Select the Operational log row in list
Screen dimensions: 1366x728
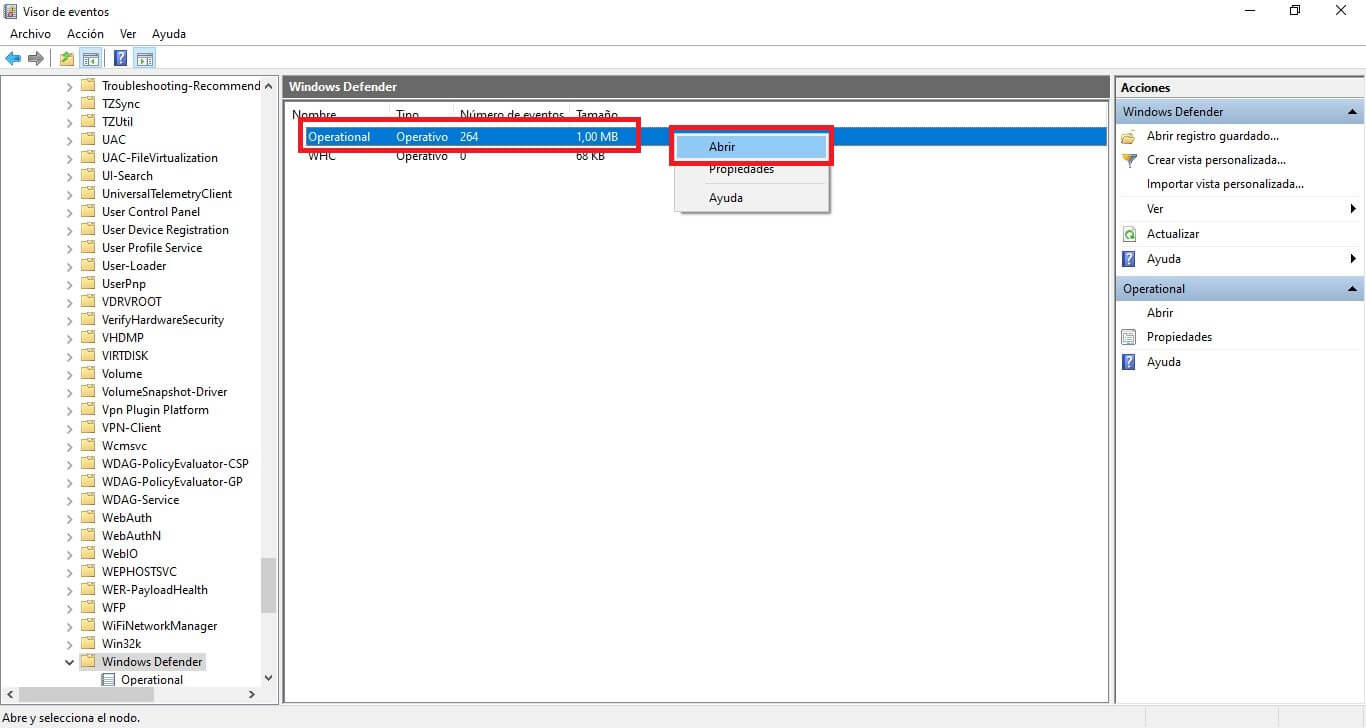click(x=697, y=137)
